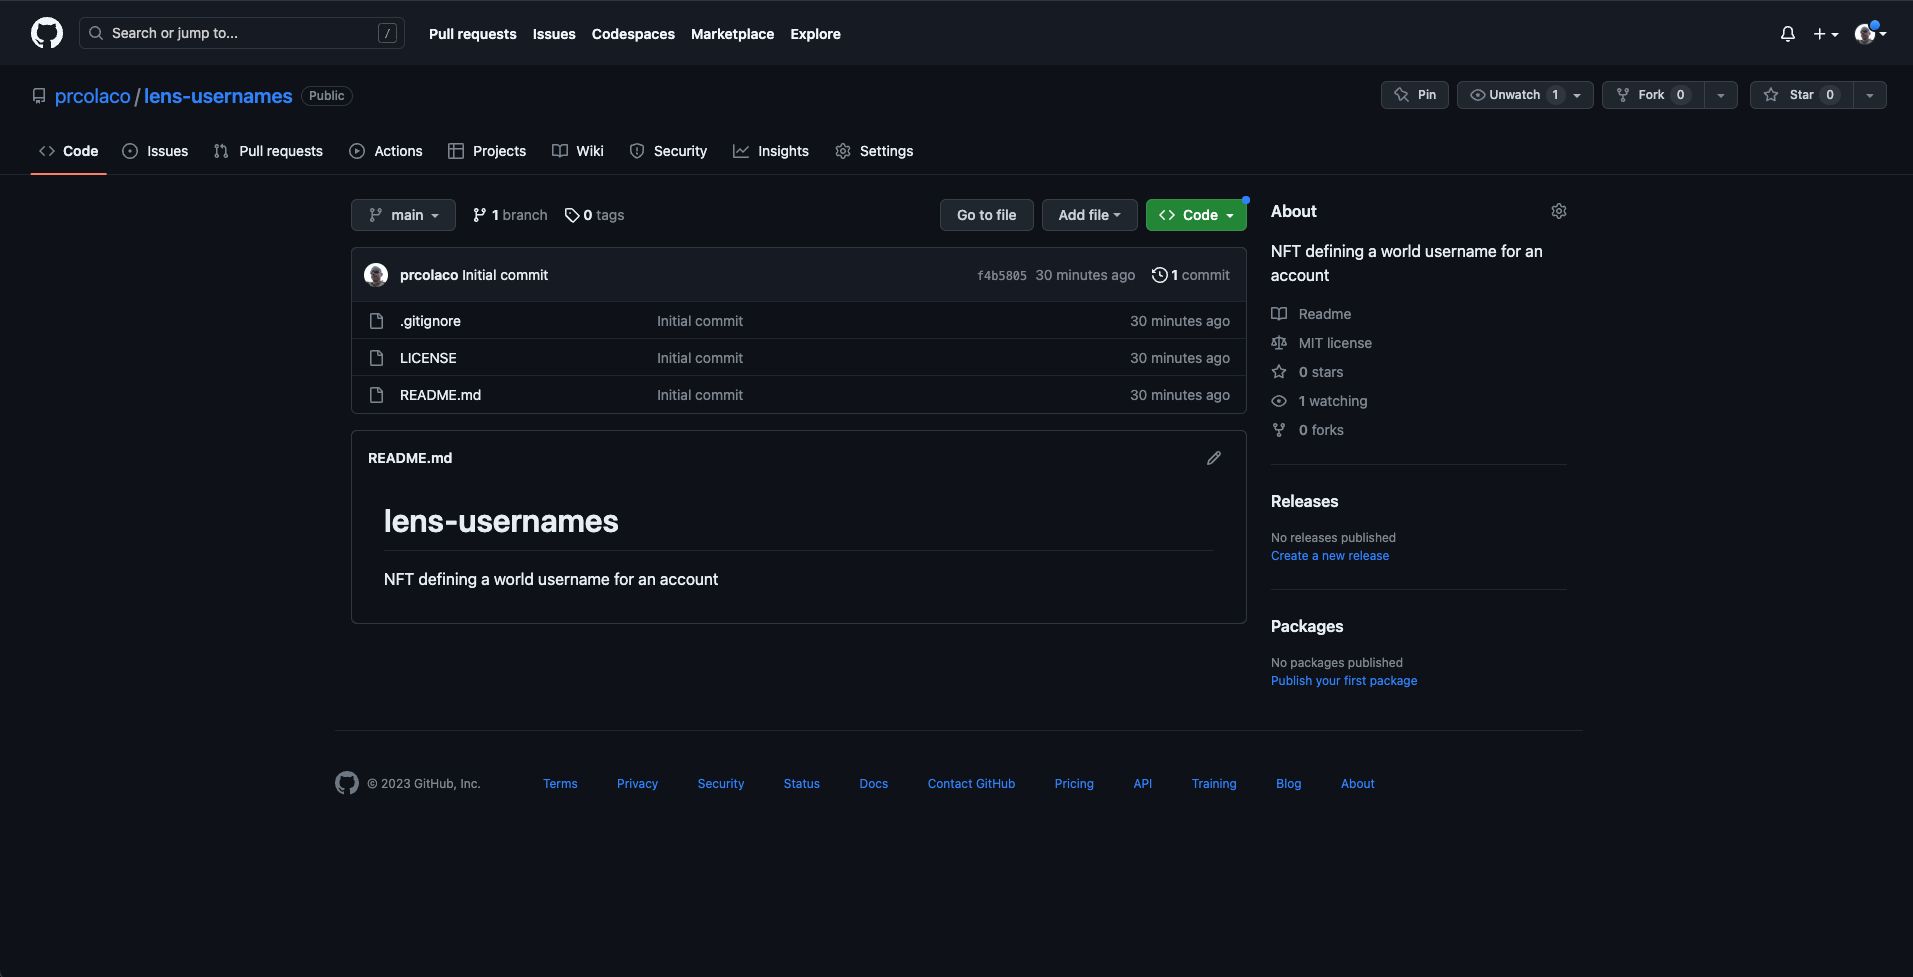1913x977 pixels.
Task: Focus the Search or jump to field
Action: 242,33
